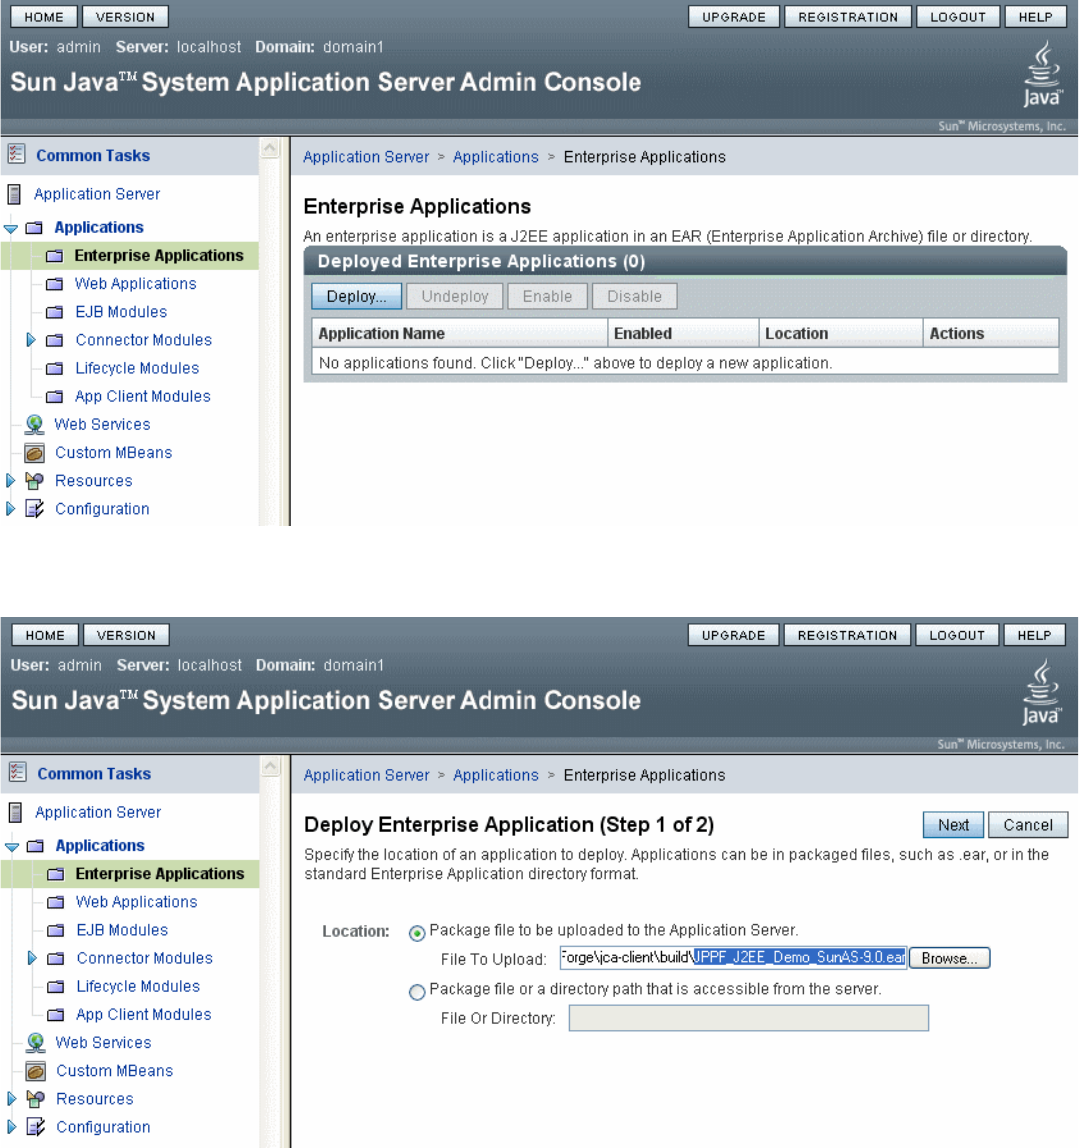Click Web Services globe icon in bottom console

36,1043
